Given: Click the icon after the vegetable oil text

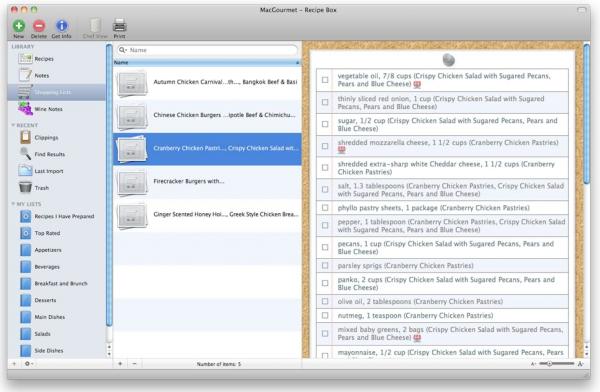Looking at the screenshot, I should [x=417, y=85].
